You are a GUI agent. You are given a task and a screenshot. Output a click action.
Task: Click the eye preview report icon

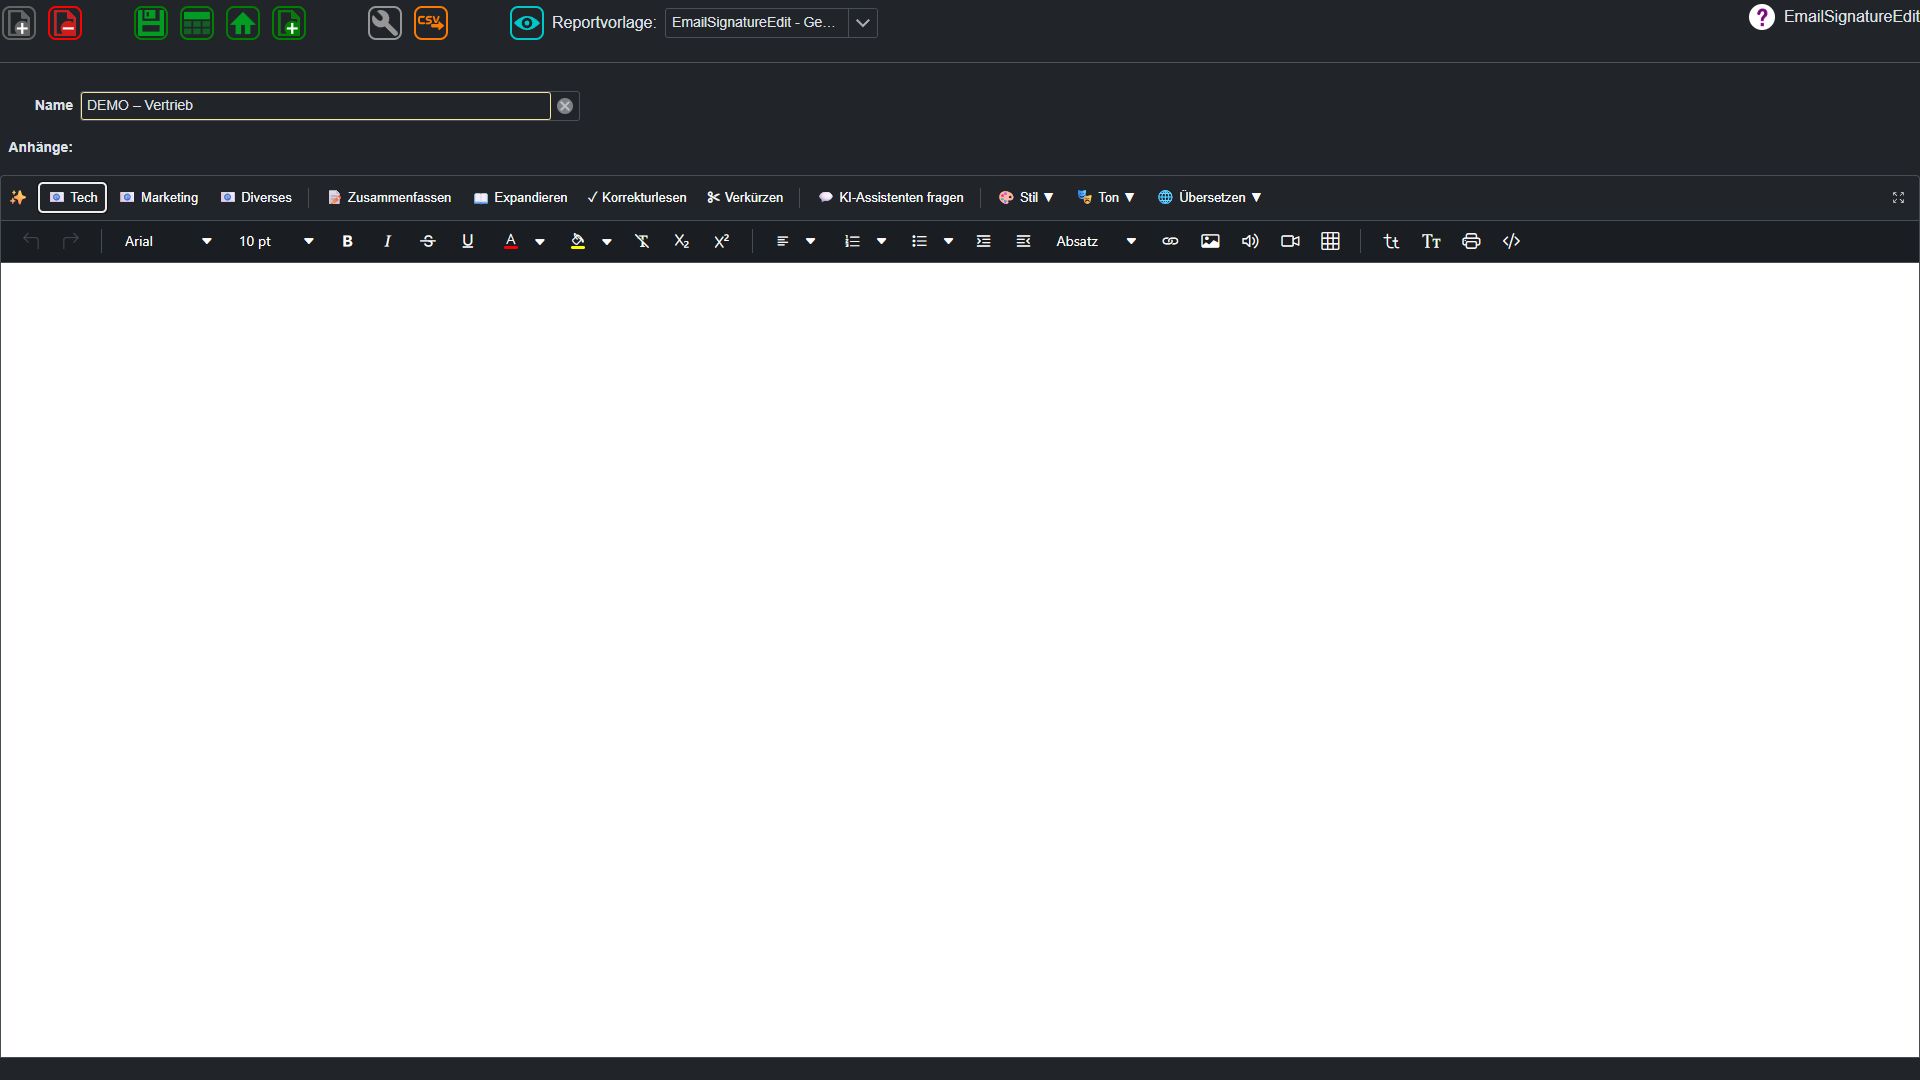point(527,23)
